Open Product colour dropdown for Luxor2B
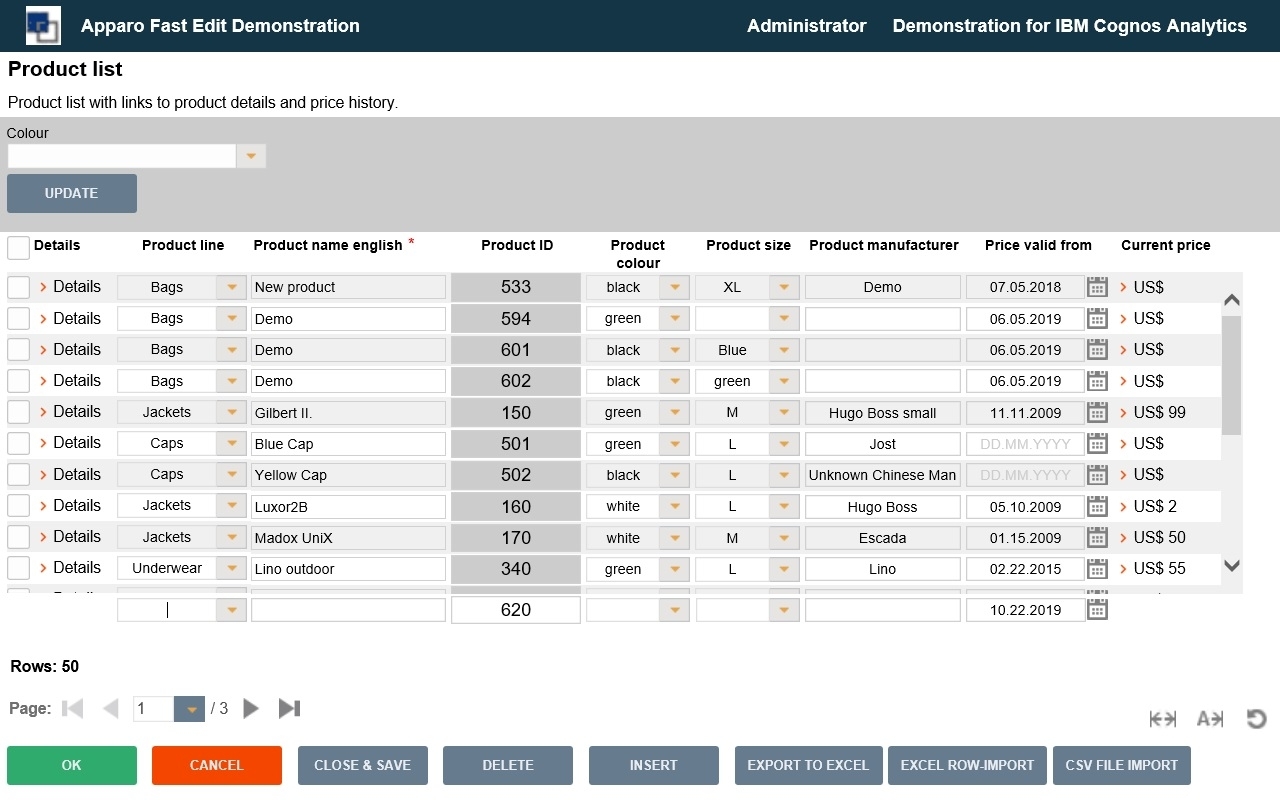The width and height of the screenshot is (1280, 800). coord(675,506)
